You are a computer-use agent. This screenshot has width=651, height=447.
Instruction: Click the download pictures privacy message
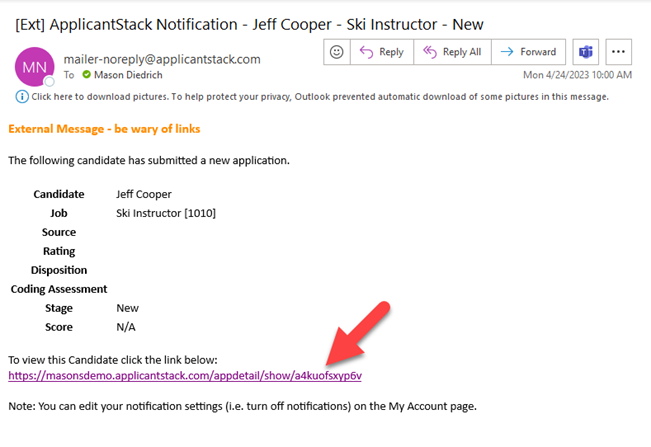(x=320, y=96)
